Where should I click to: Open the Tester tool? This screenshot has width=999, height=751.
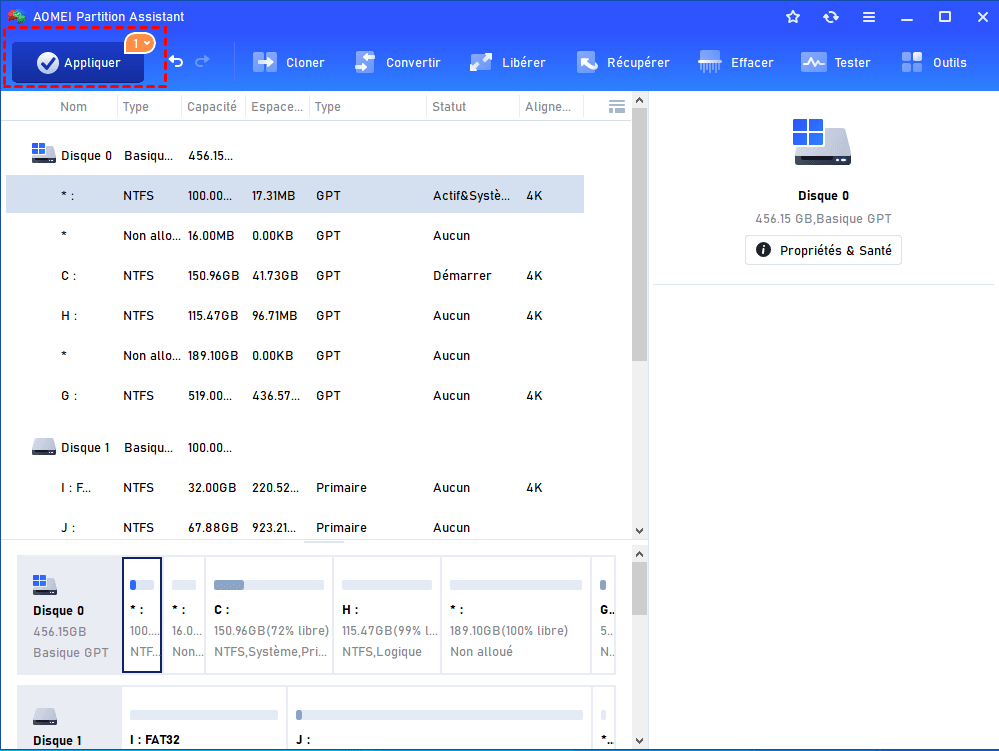(x=836, y=62)
